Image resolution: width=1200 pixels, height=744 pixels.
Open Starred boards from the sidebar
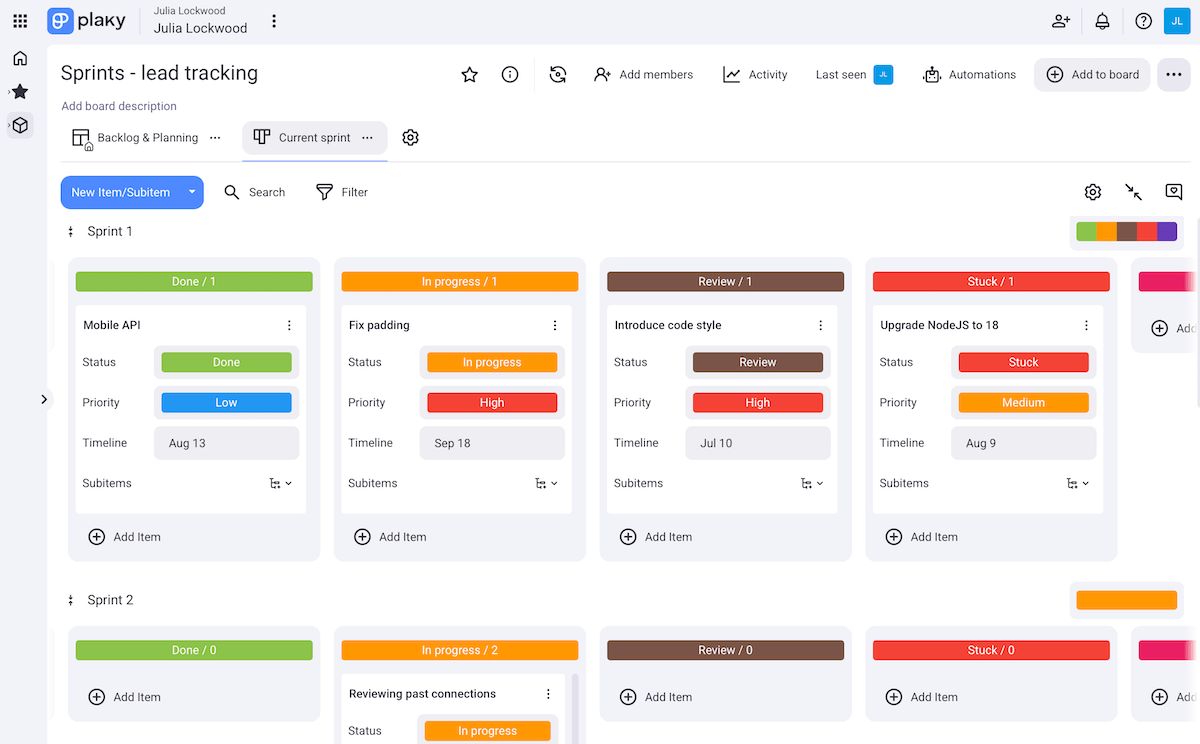(x=19, y=91)
